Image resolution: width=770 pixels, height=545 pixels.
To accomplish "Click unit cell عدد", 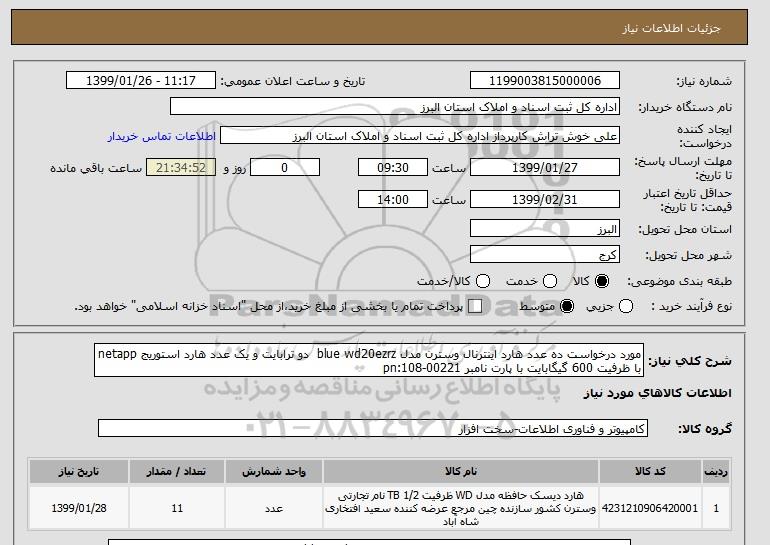I will coord(274,508).
